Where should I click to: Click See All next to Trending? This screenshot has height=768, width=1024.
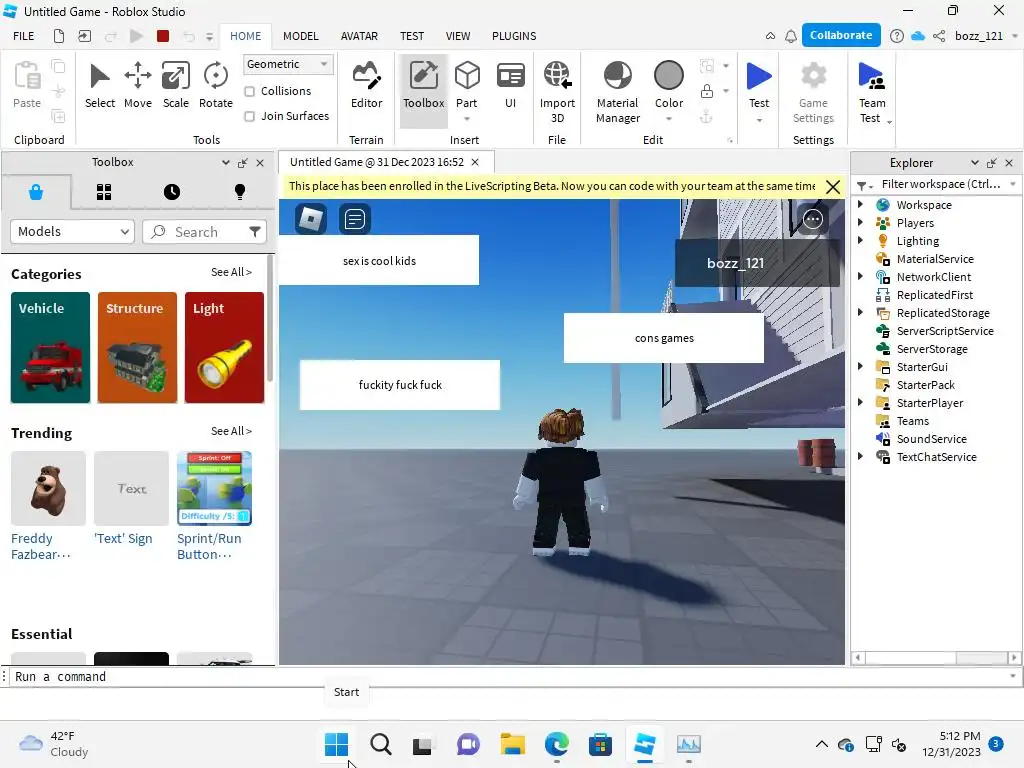(x=231, y=431)
